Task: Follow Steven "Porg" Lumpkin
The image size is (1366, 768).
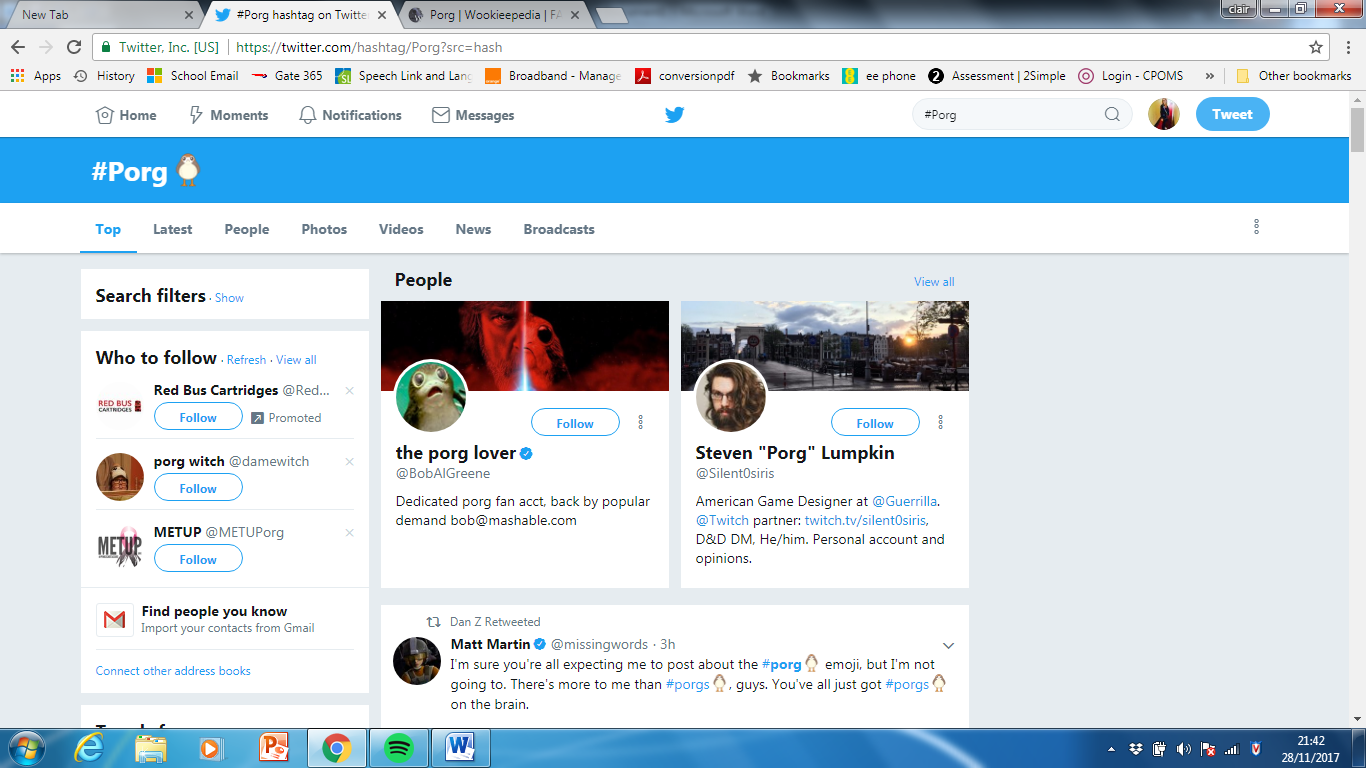Action: point(875,423)
